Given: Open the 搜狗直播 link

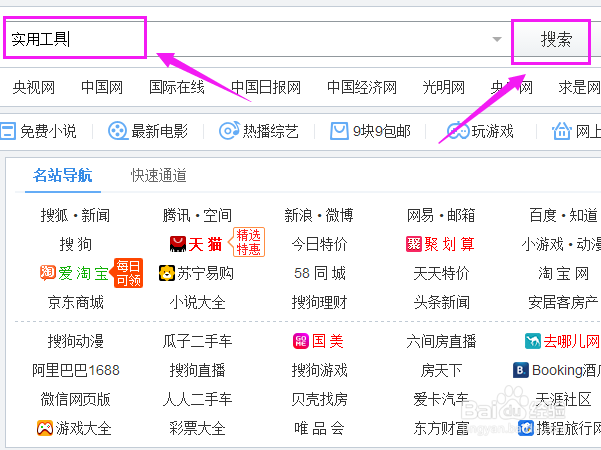Looking at the screenshot, I should coord(197,370).
